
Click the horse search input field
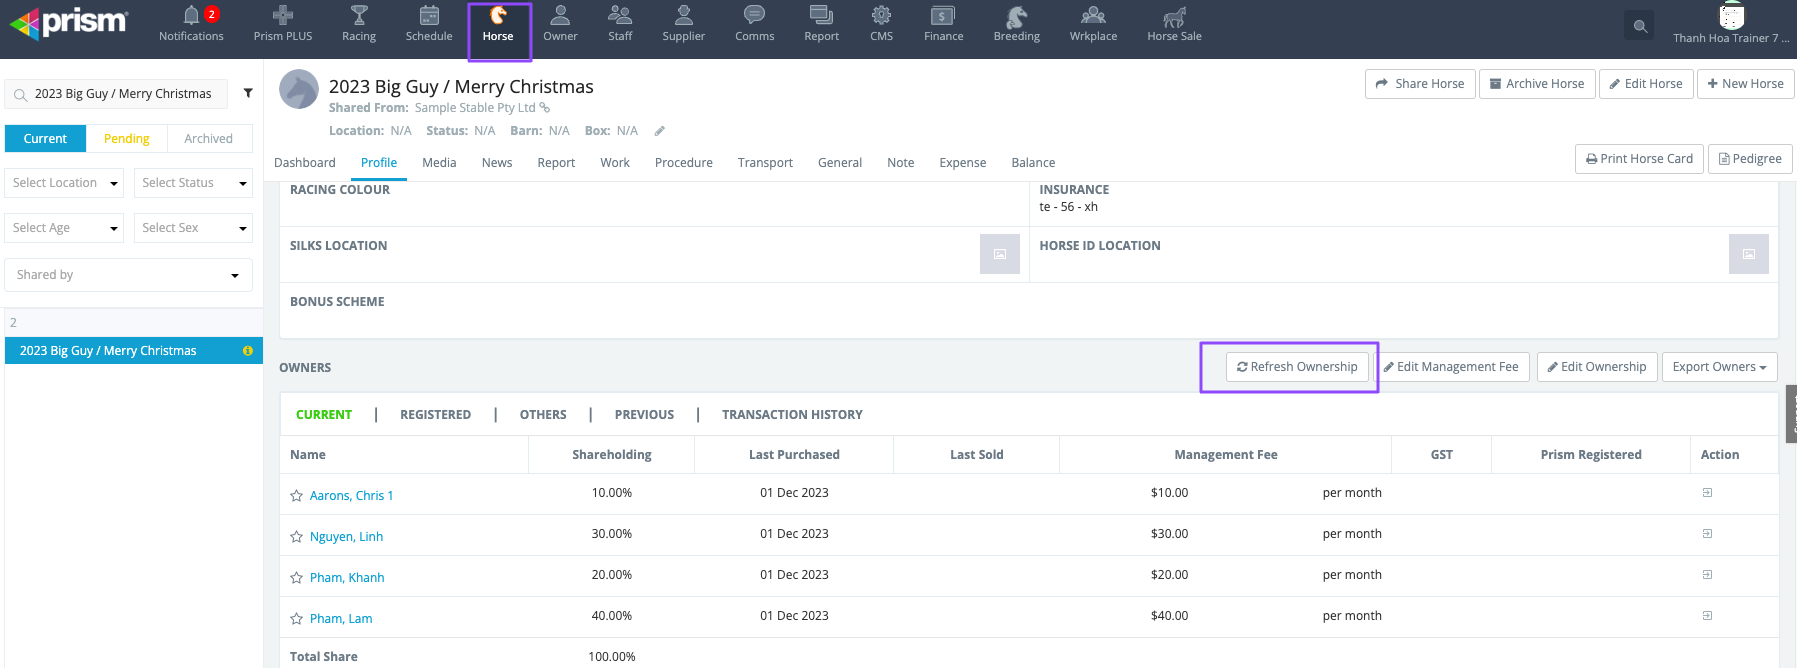click(x=123, y=94)
